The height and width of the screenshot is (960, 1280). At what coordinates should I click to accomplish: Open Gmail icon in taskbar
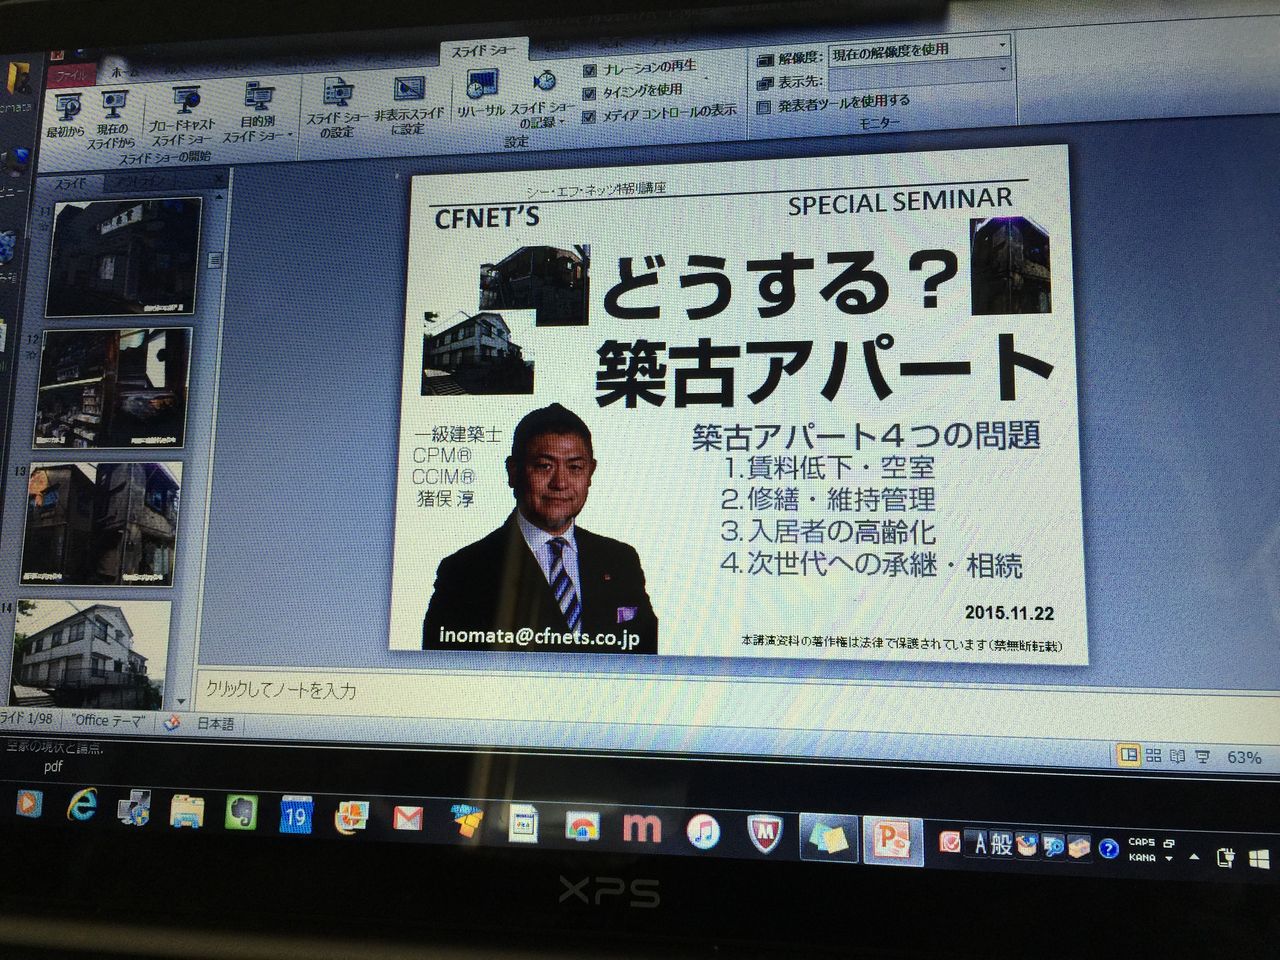407,819
